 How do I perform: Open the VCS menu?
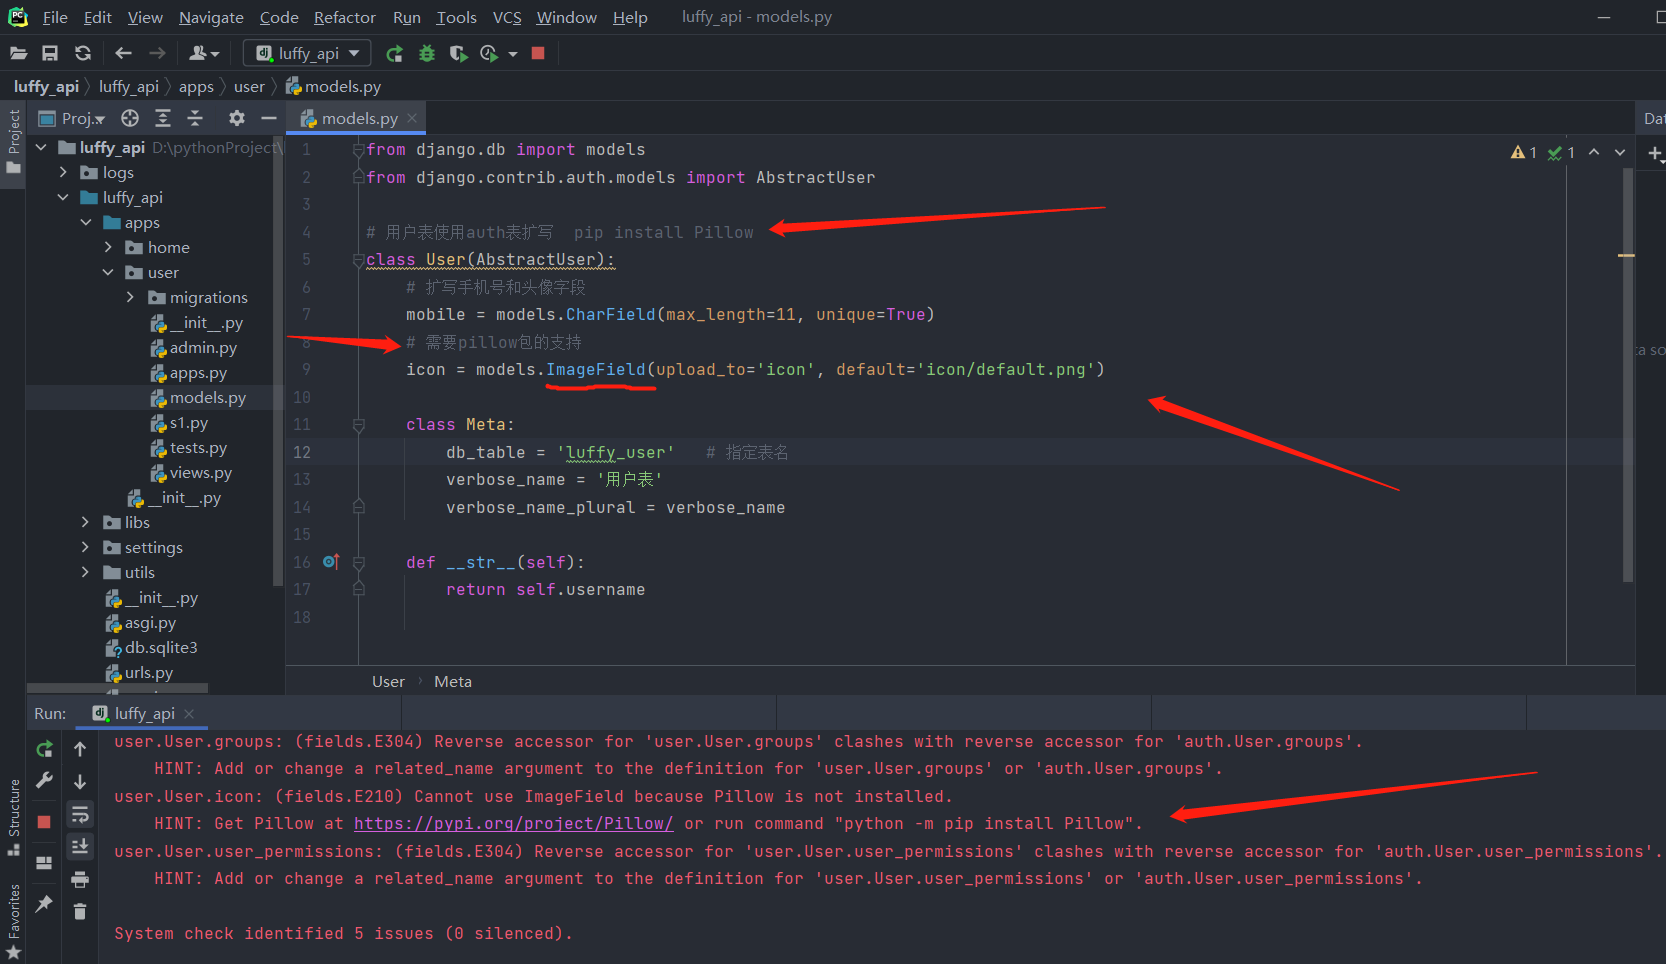[x=507, y=17]
